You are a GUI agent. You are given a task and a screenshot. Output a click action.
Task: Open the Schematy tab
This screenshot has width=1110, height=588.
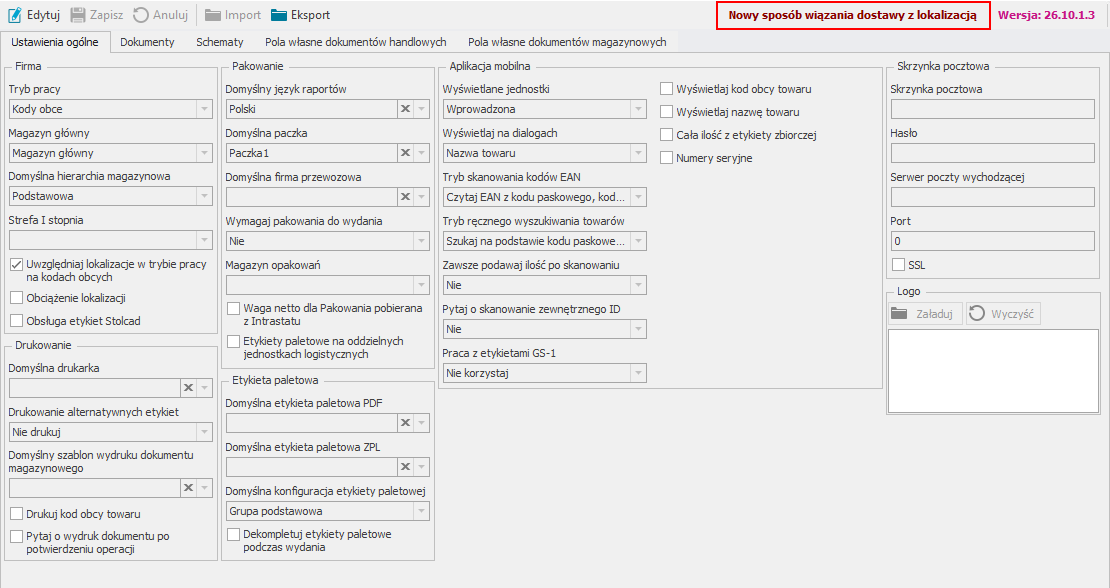pos(219,42)
